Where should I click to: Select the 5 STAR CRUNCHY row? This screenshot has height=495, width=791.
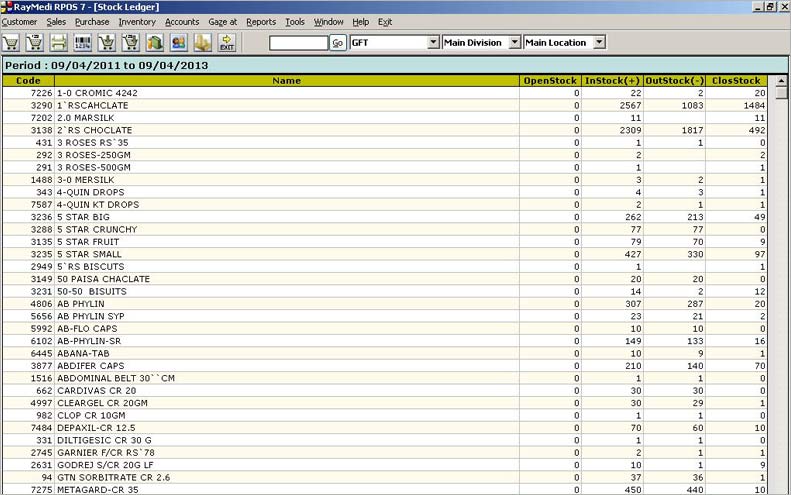(x=385, y=229)
